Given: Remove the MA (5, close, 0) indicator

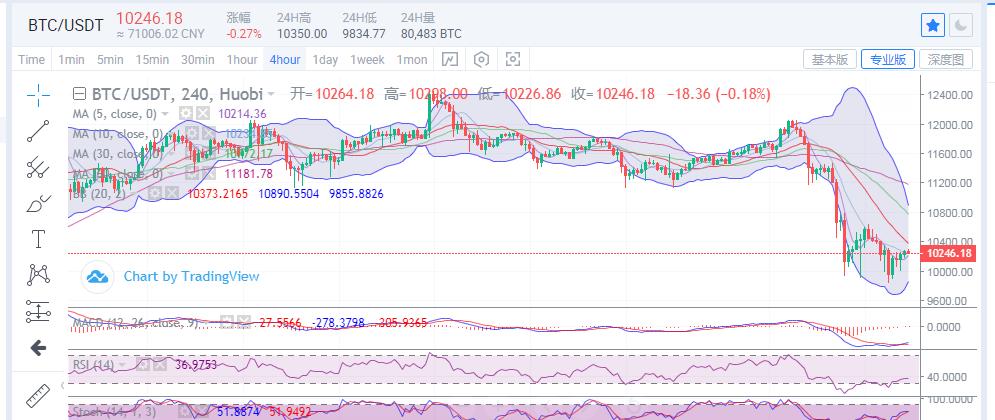Looking at the screenshot, I should tap(201, 114).
